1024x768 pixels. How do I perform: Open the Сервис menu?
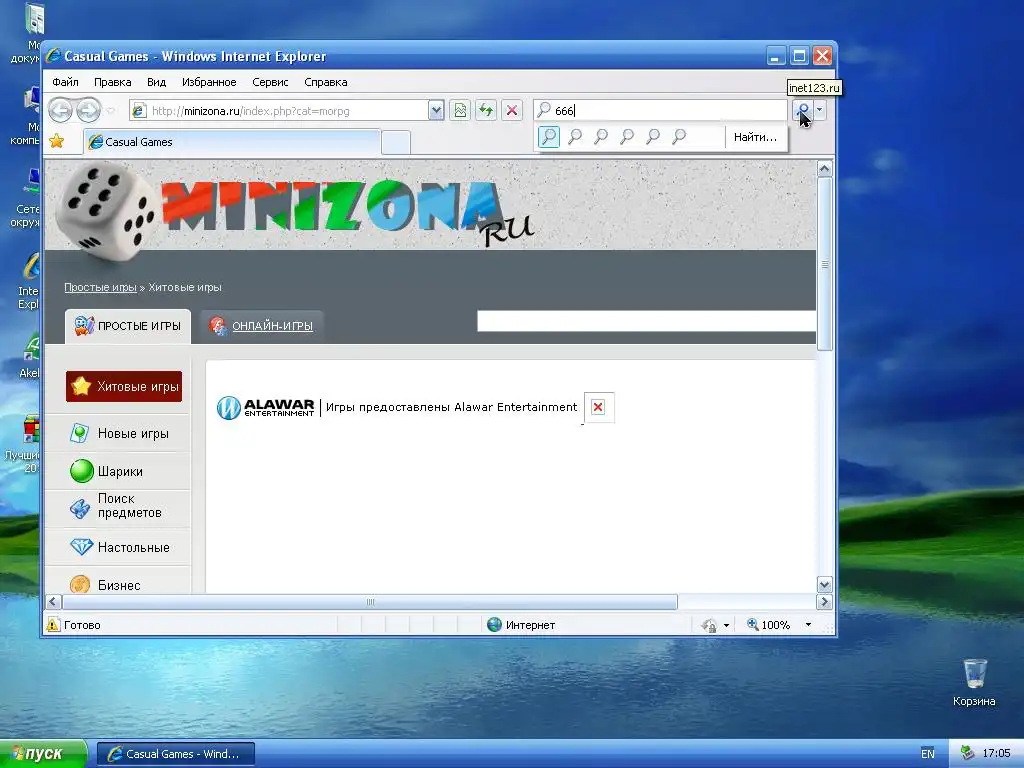[270, 82]
